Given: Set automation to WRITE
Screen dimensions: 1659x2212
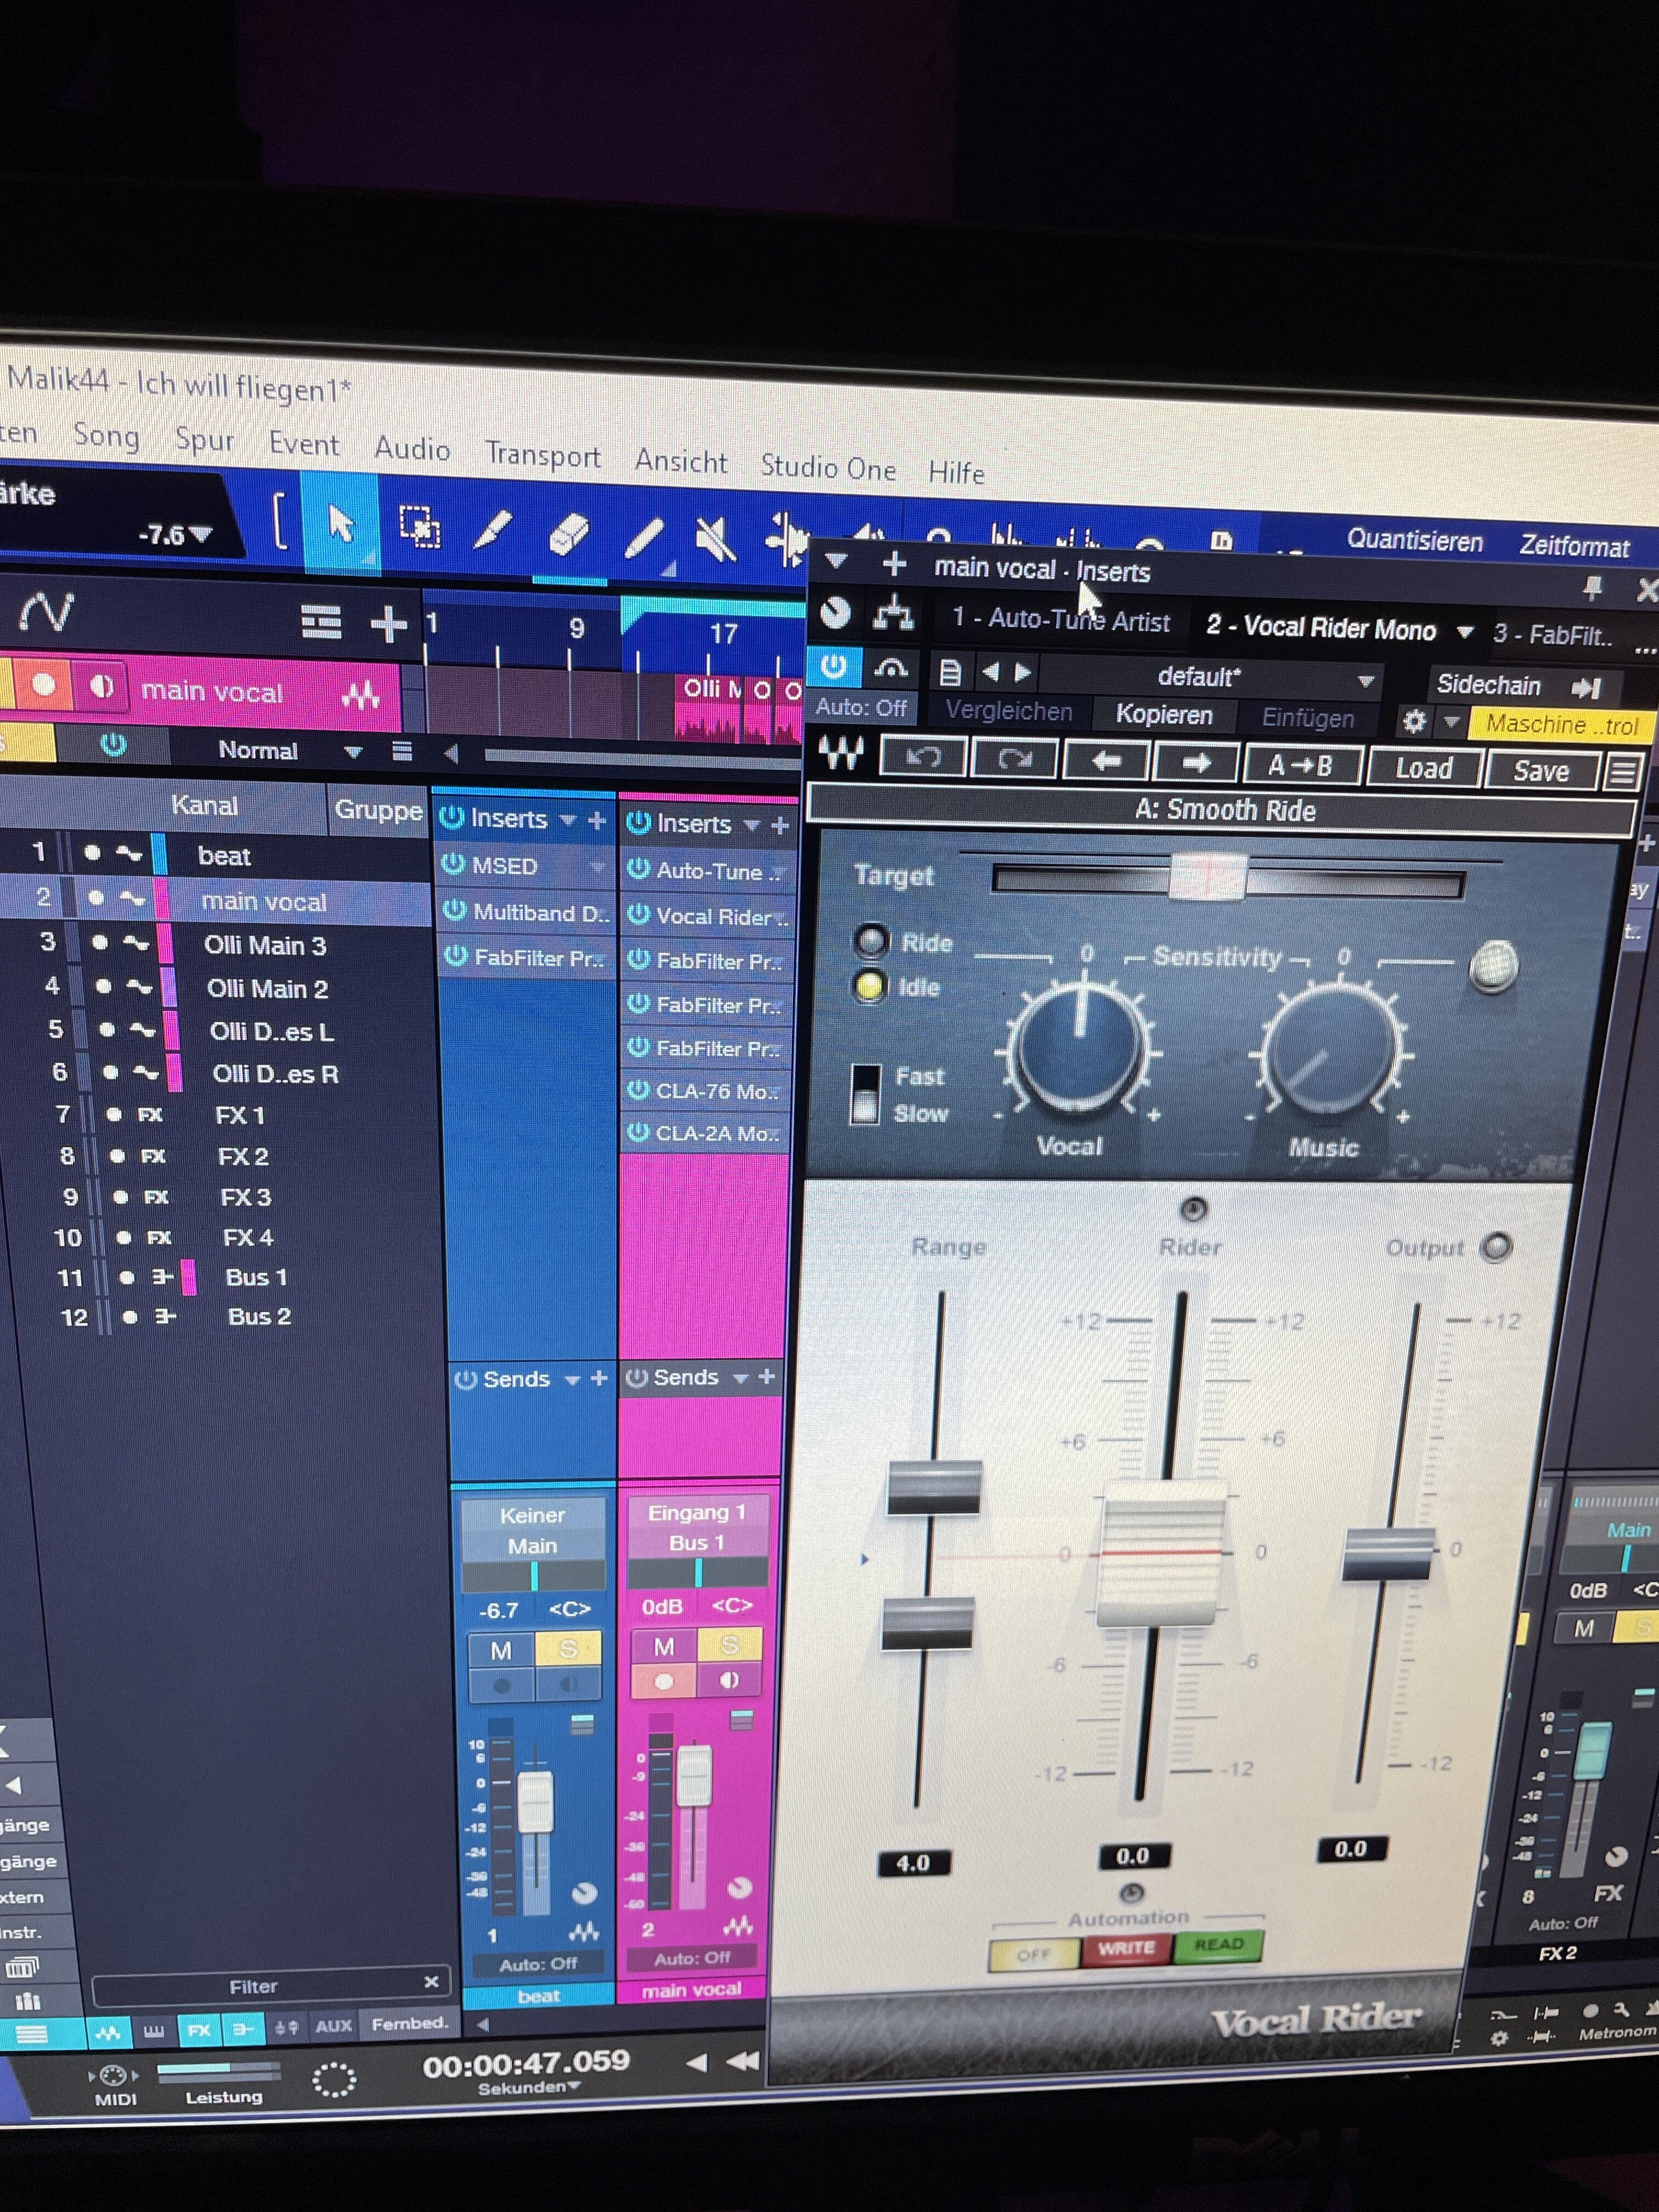Looking at the screenshot, I should (1127, 1948).
